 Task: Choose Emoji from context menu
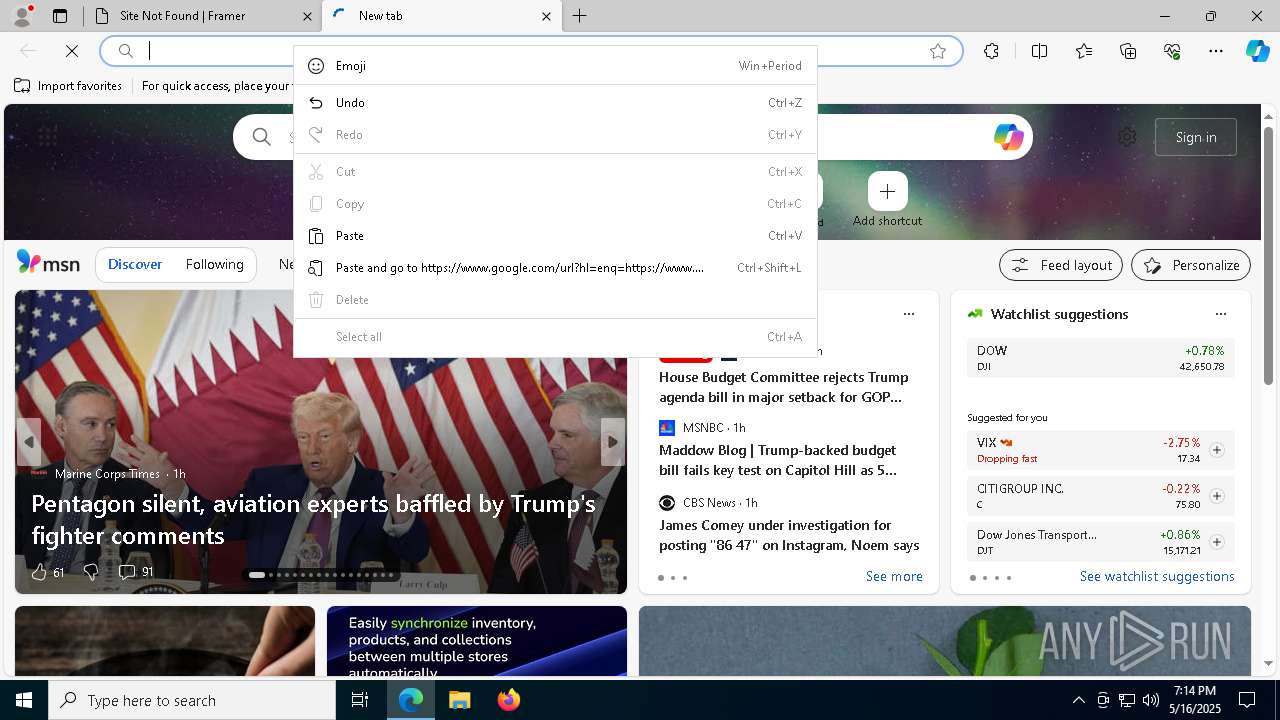point(555,66)
